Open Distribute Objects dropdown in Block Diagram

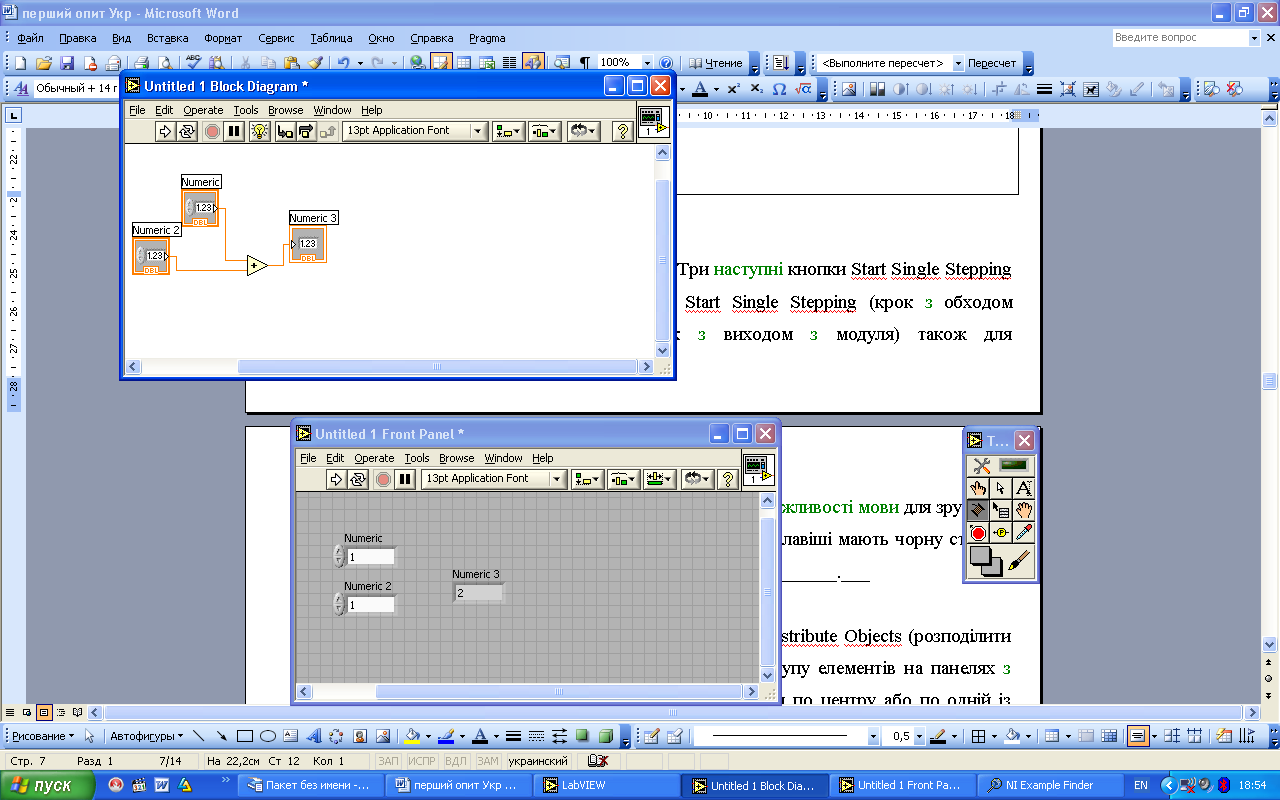(545, 131)
